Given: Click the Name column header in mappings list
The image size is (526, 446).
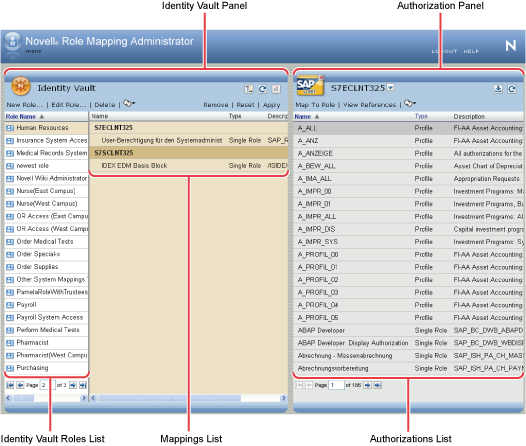Looking at the screenshot, I should [100, 116].
